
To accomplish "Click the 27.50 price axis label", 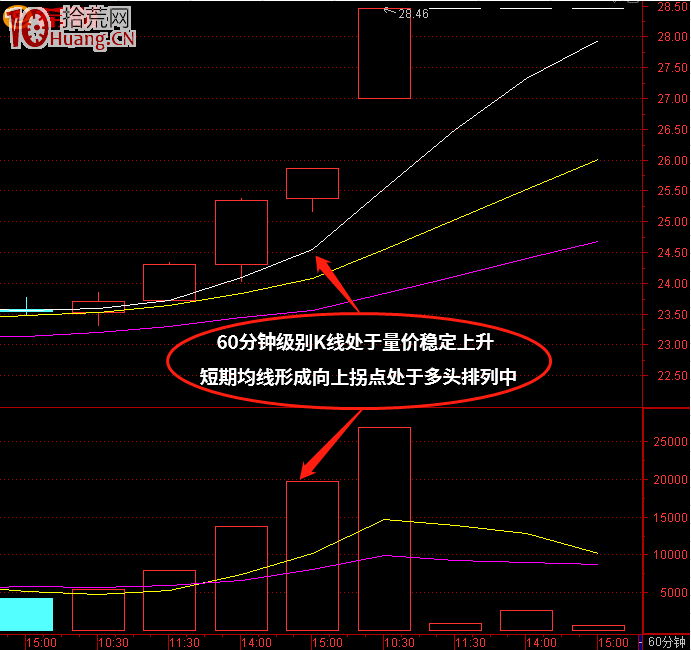I will (672, 68).
